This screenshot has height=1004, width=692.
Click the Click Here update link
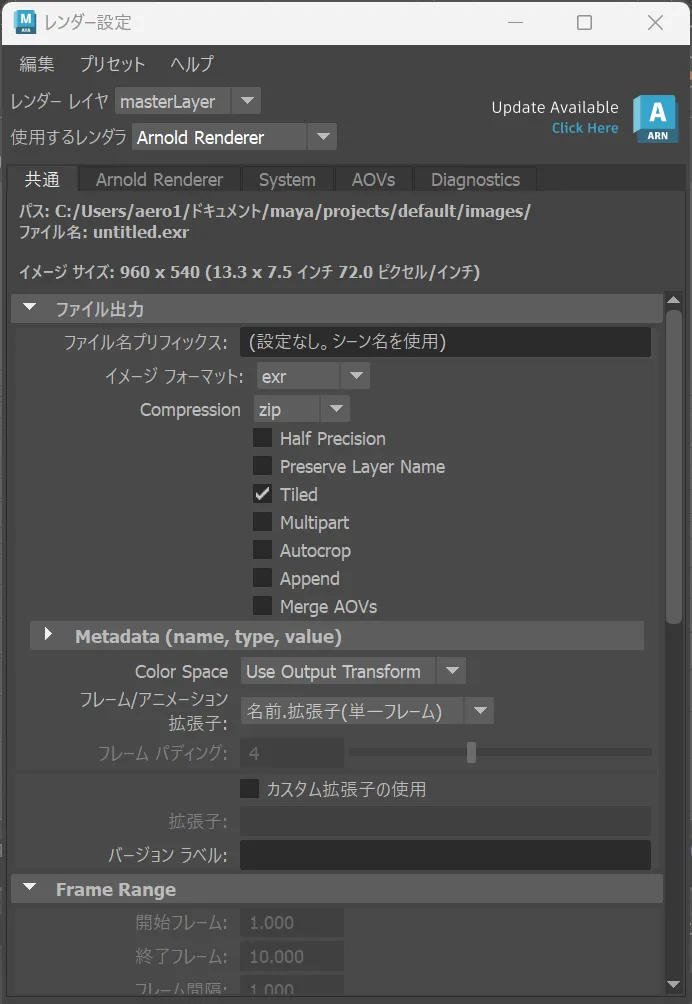(585, 128)
